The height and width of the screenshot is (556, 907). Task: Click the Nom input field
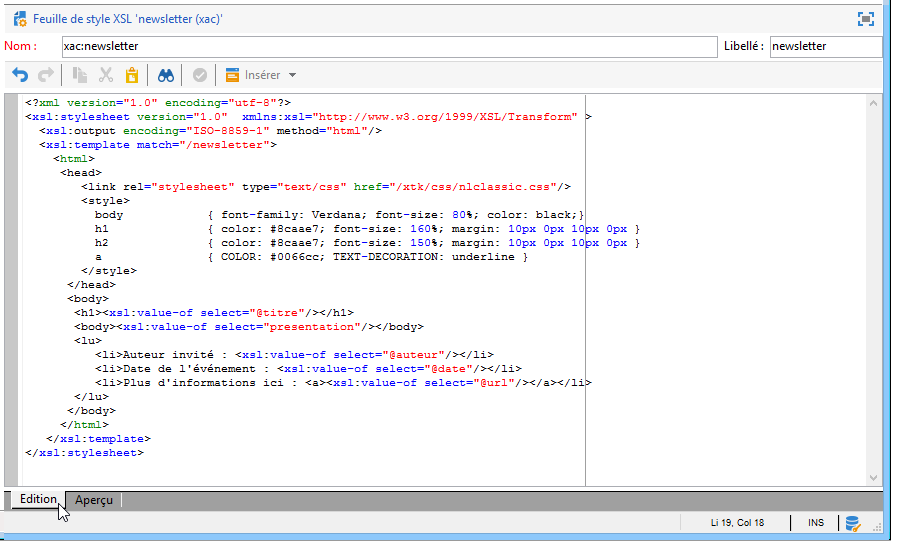point(389,46)
